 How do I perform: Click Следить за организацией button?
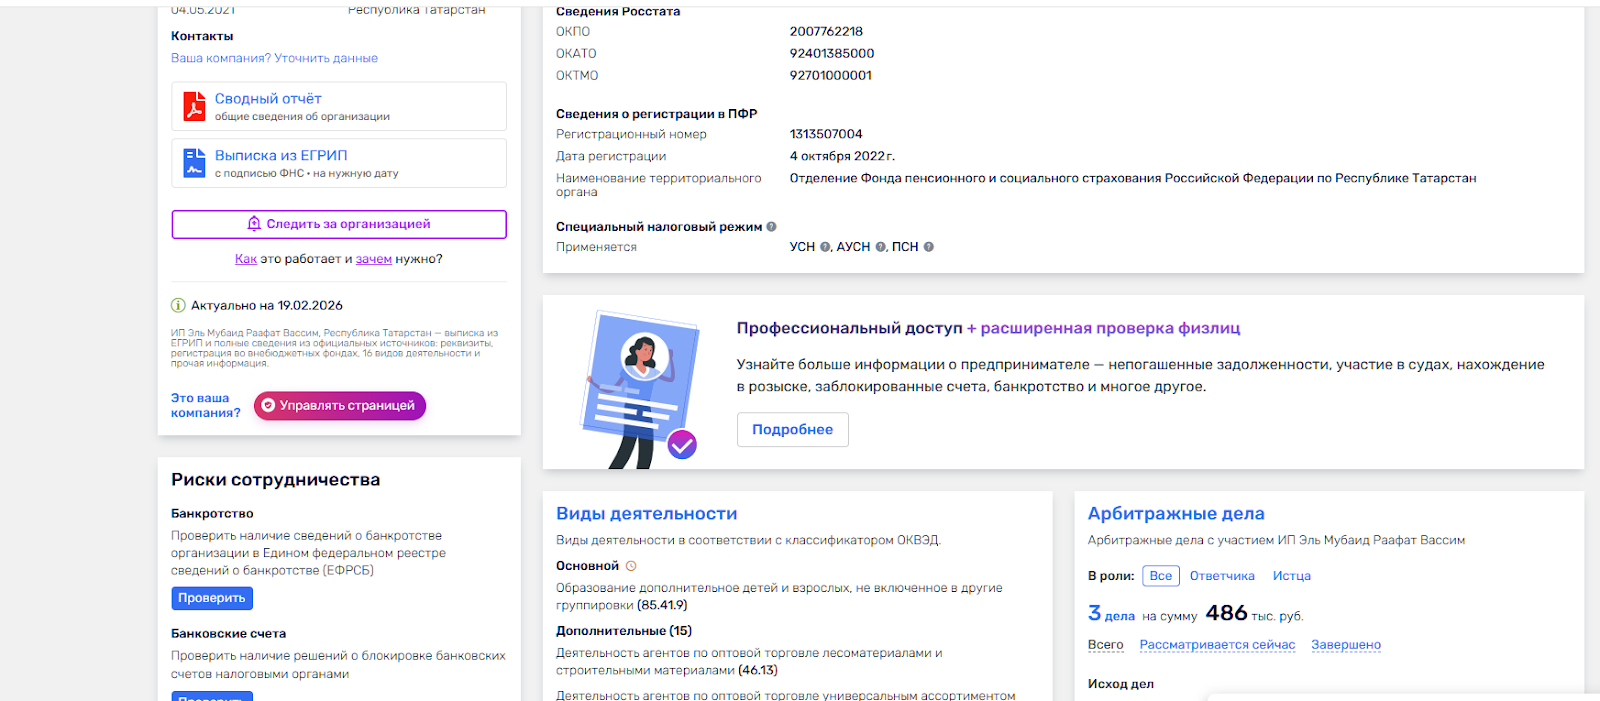pyautogui.click(x=339, y=224)
